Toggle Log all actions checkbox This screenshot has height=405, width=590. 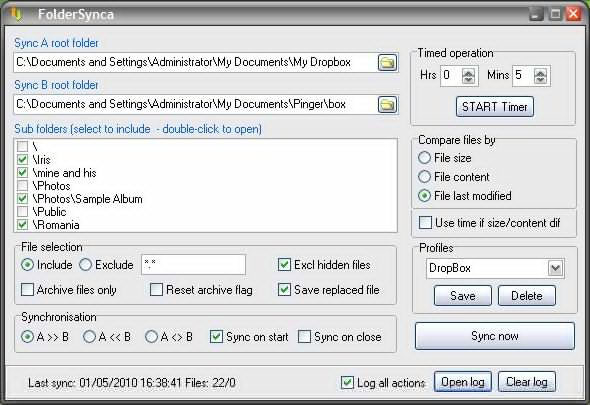347,382
